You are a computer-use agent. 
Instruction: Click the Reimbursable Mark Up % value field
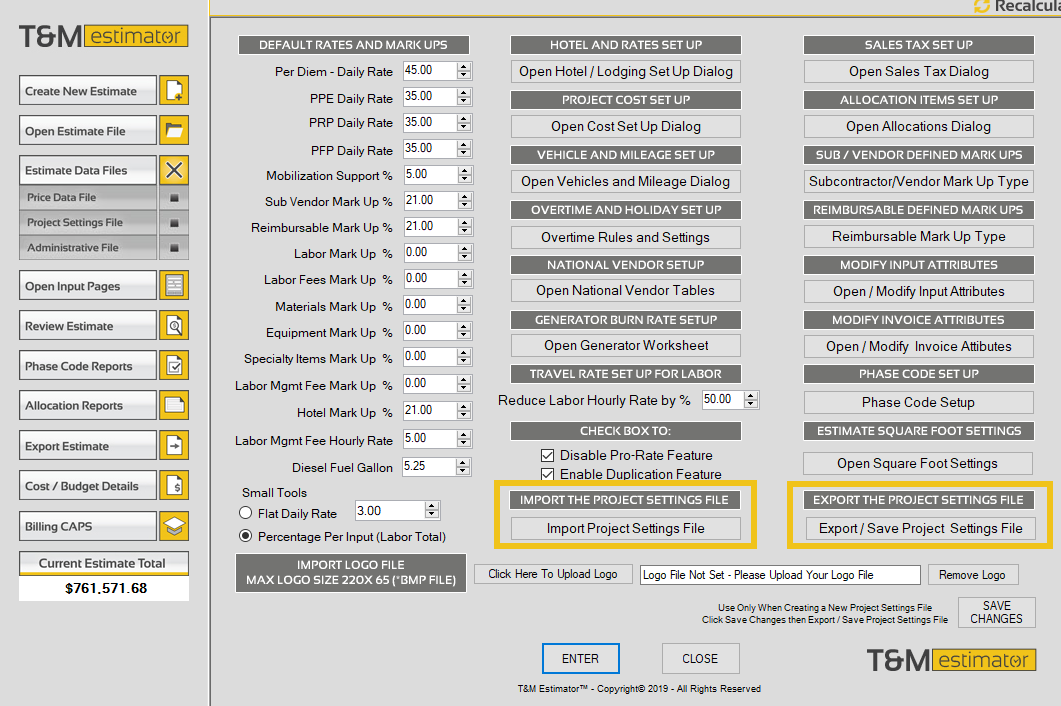430,227
